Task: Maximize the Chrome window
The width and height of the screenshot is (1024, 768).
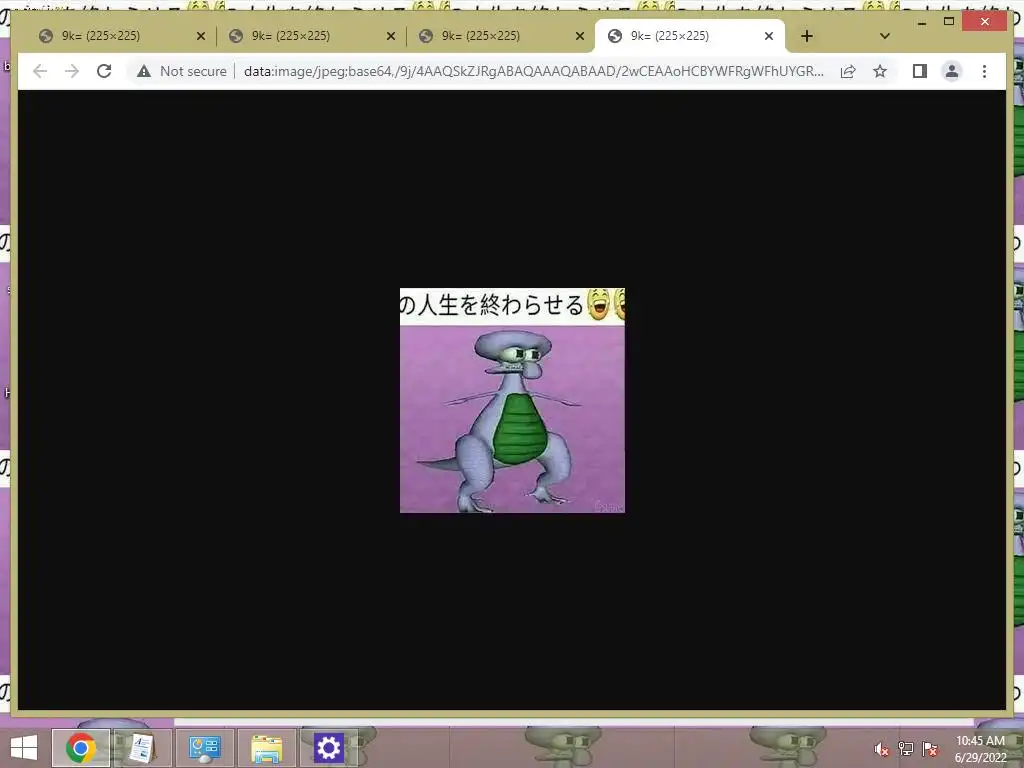Action: (x=949, y=22)
